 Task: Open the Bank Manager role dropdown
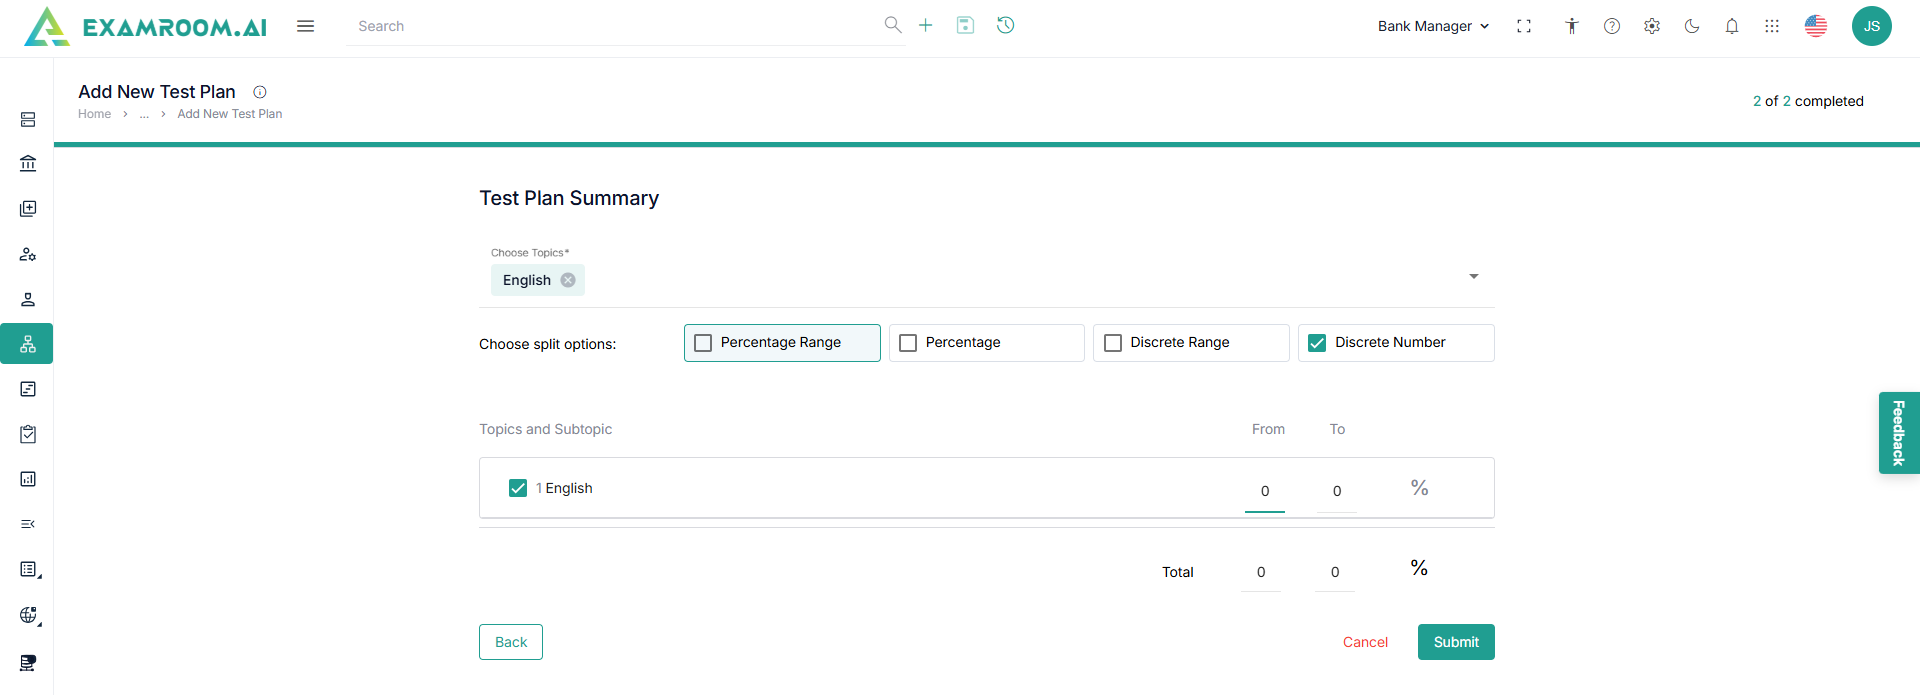point(1433,26)
